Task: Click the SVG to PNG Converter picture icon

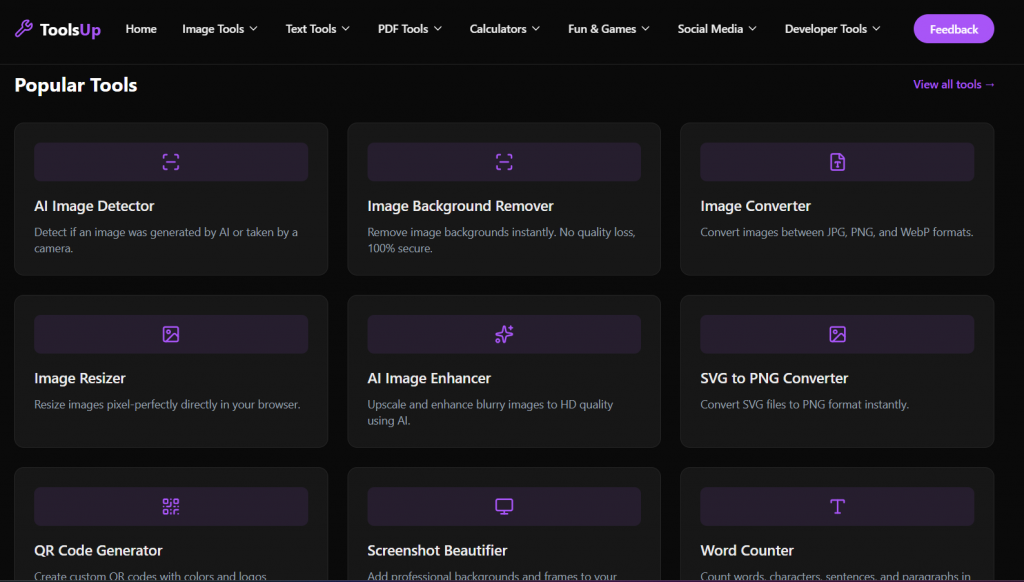Action: point(837,334)
